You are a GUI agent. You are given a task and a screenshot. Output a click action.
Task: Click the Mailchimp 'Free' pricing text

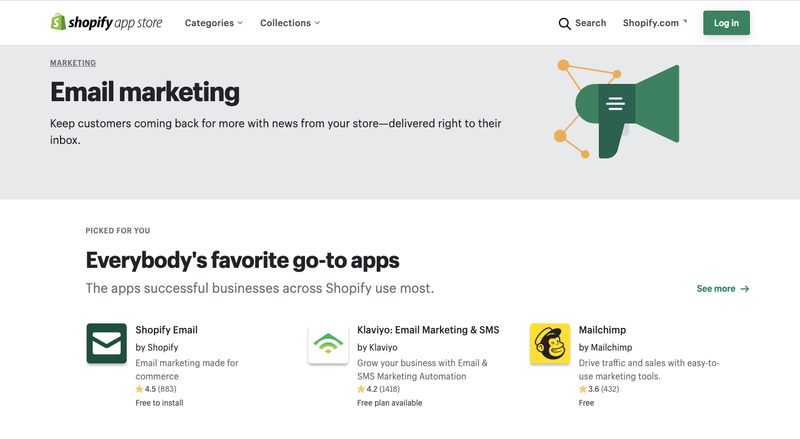(x=586, y=403)
